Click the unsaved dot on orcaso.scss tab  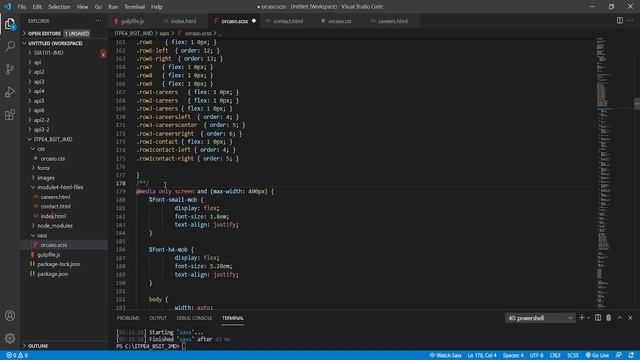pos(254,21)
